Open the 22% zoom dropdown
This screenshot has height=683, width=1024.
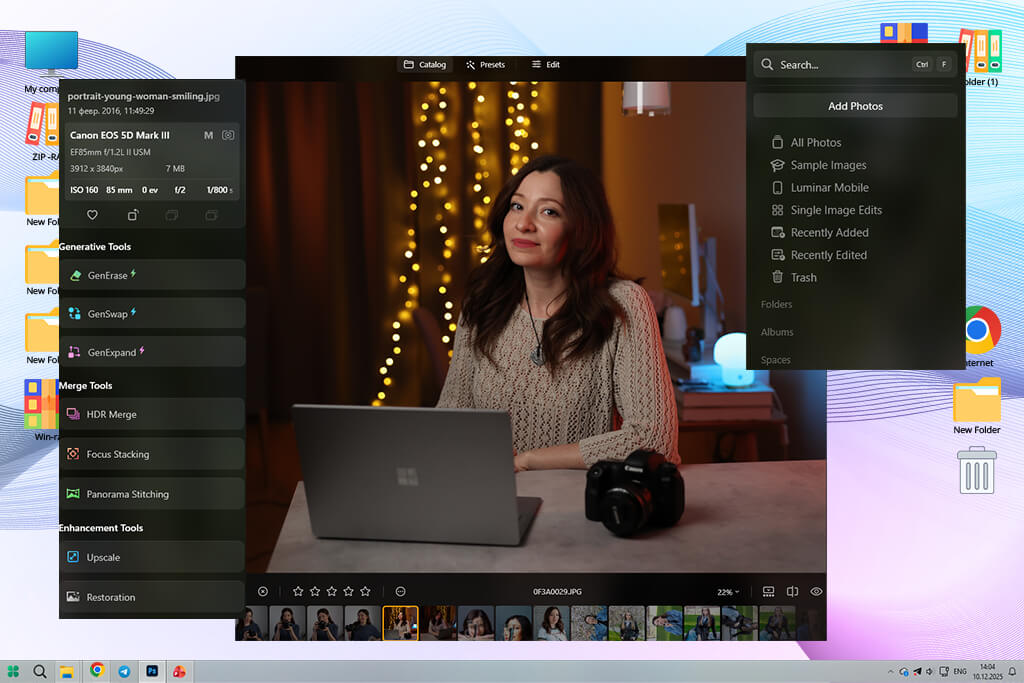pos(728,592)
